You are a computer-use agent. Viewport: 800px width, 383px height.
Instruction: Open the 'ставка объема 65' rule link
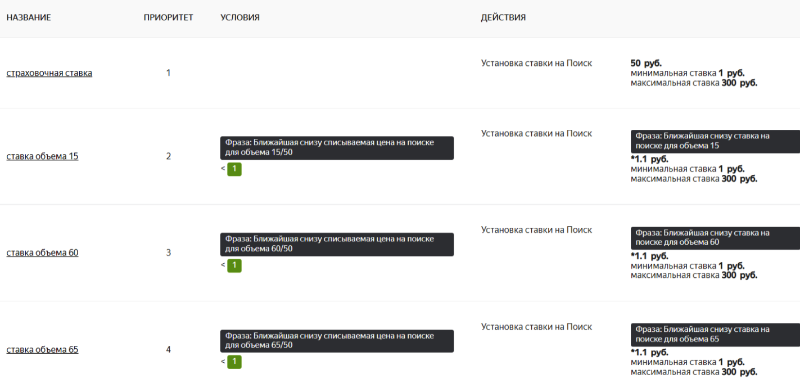42,350
